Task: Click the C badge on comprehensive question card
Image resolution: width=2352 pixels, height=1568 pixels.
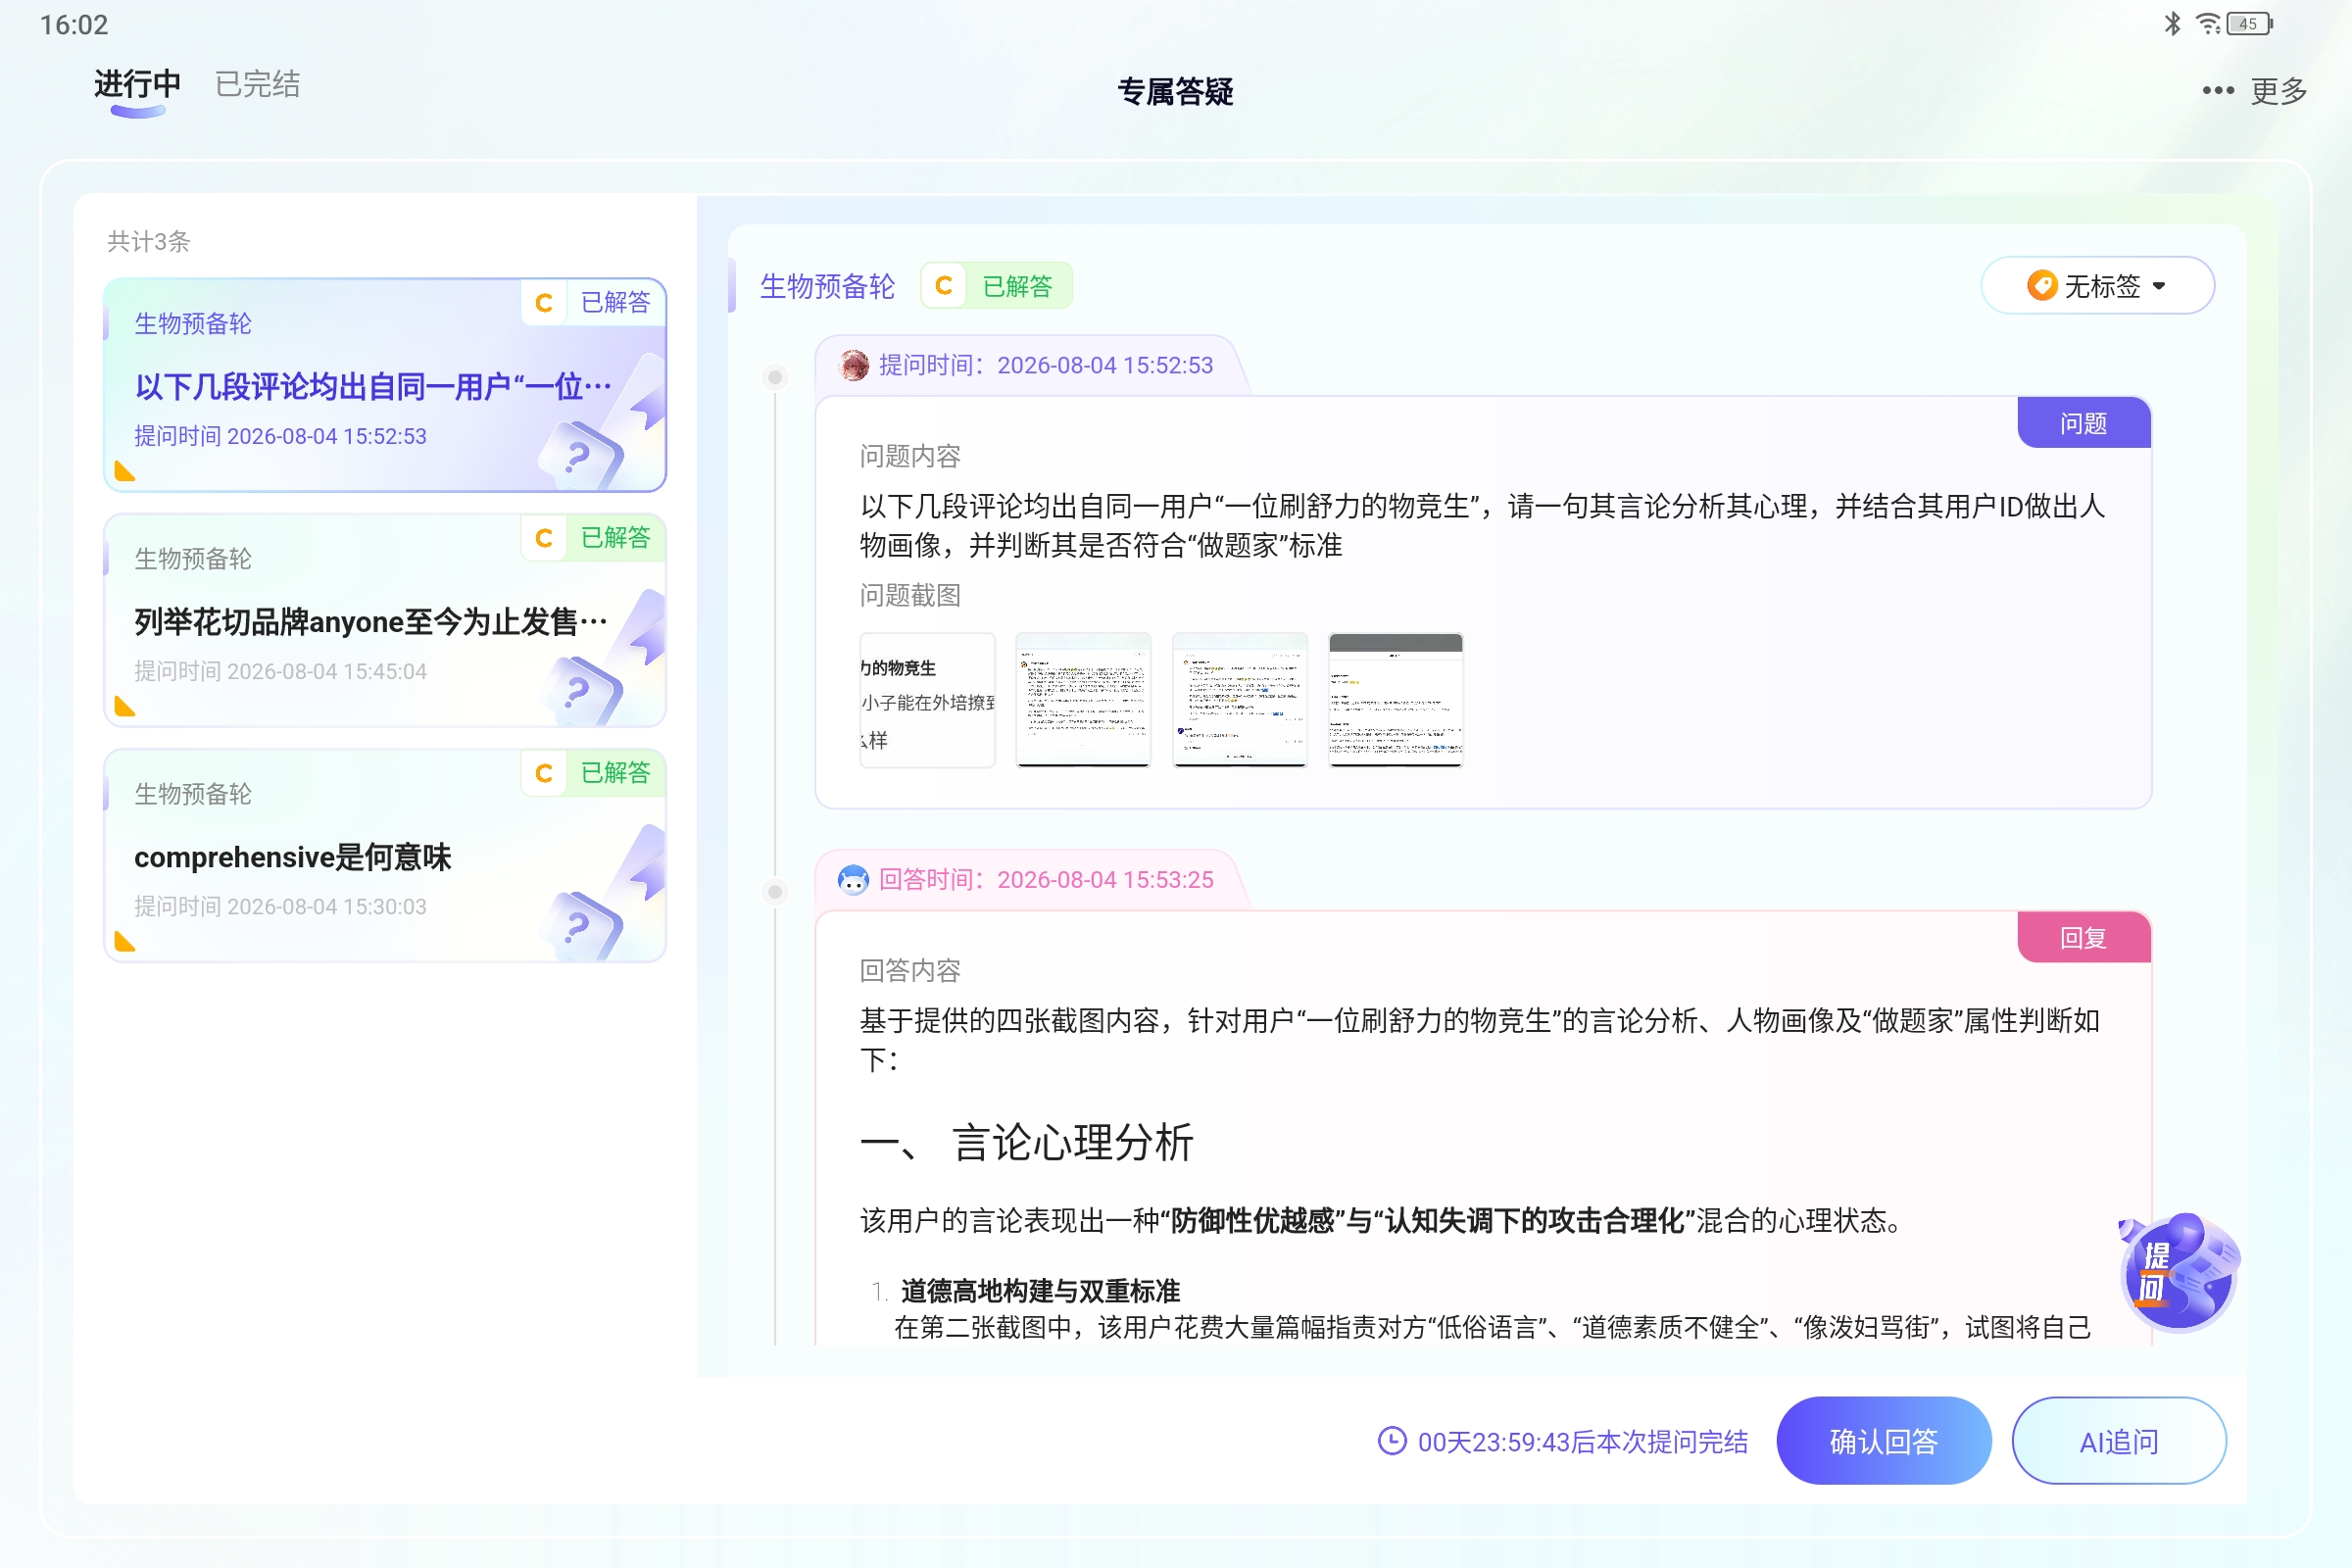Action: 544,773
